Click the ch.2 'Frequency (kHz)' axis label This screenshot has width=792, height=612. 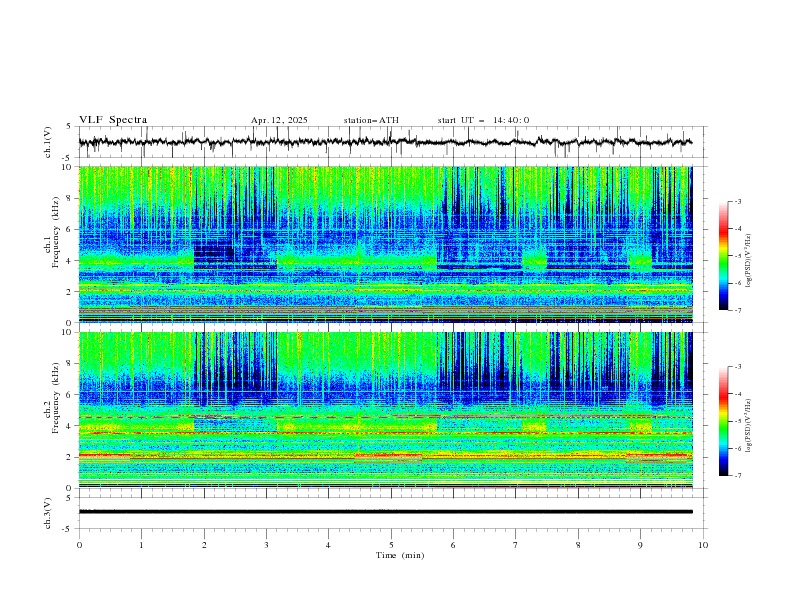pos(55,398)
